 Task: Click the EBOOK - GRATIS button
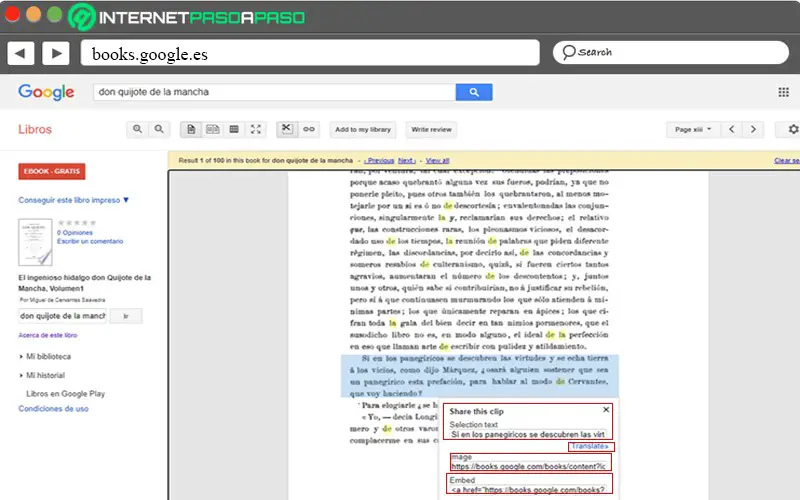pyautogui.click(x=52, y=171)
